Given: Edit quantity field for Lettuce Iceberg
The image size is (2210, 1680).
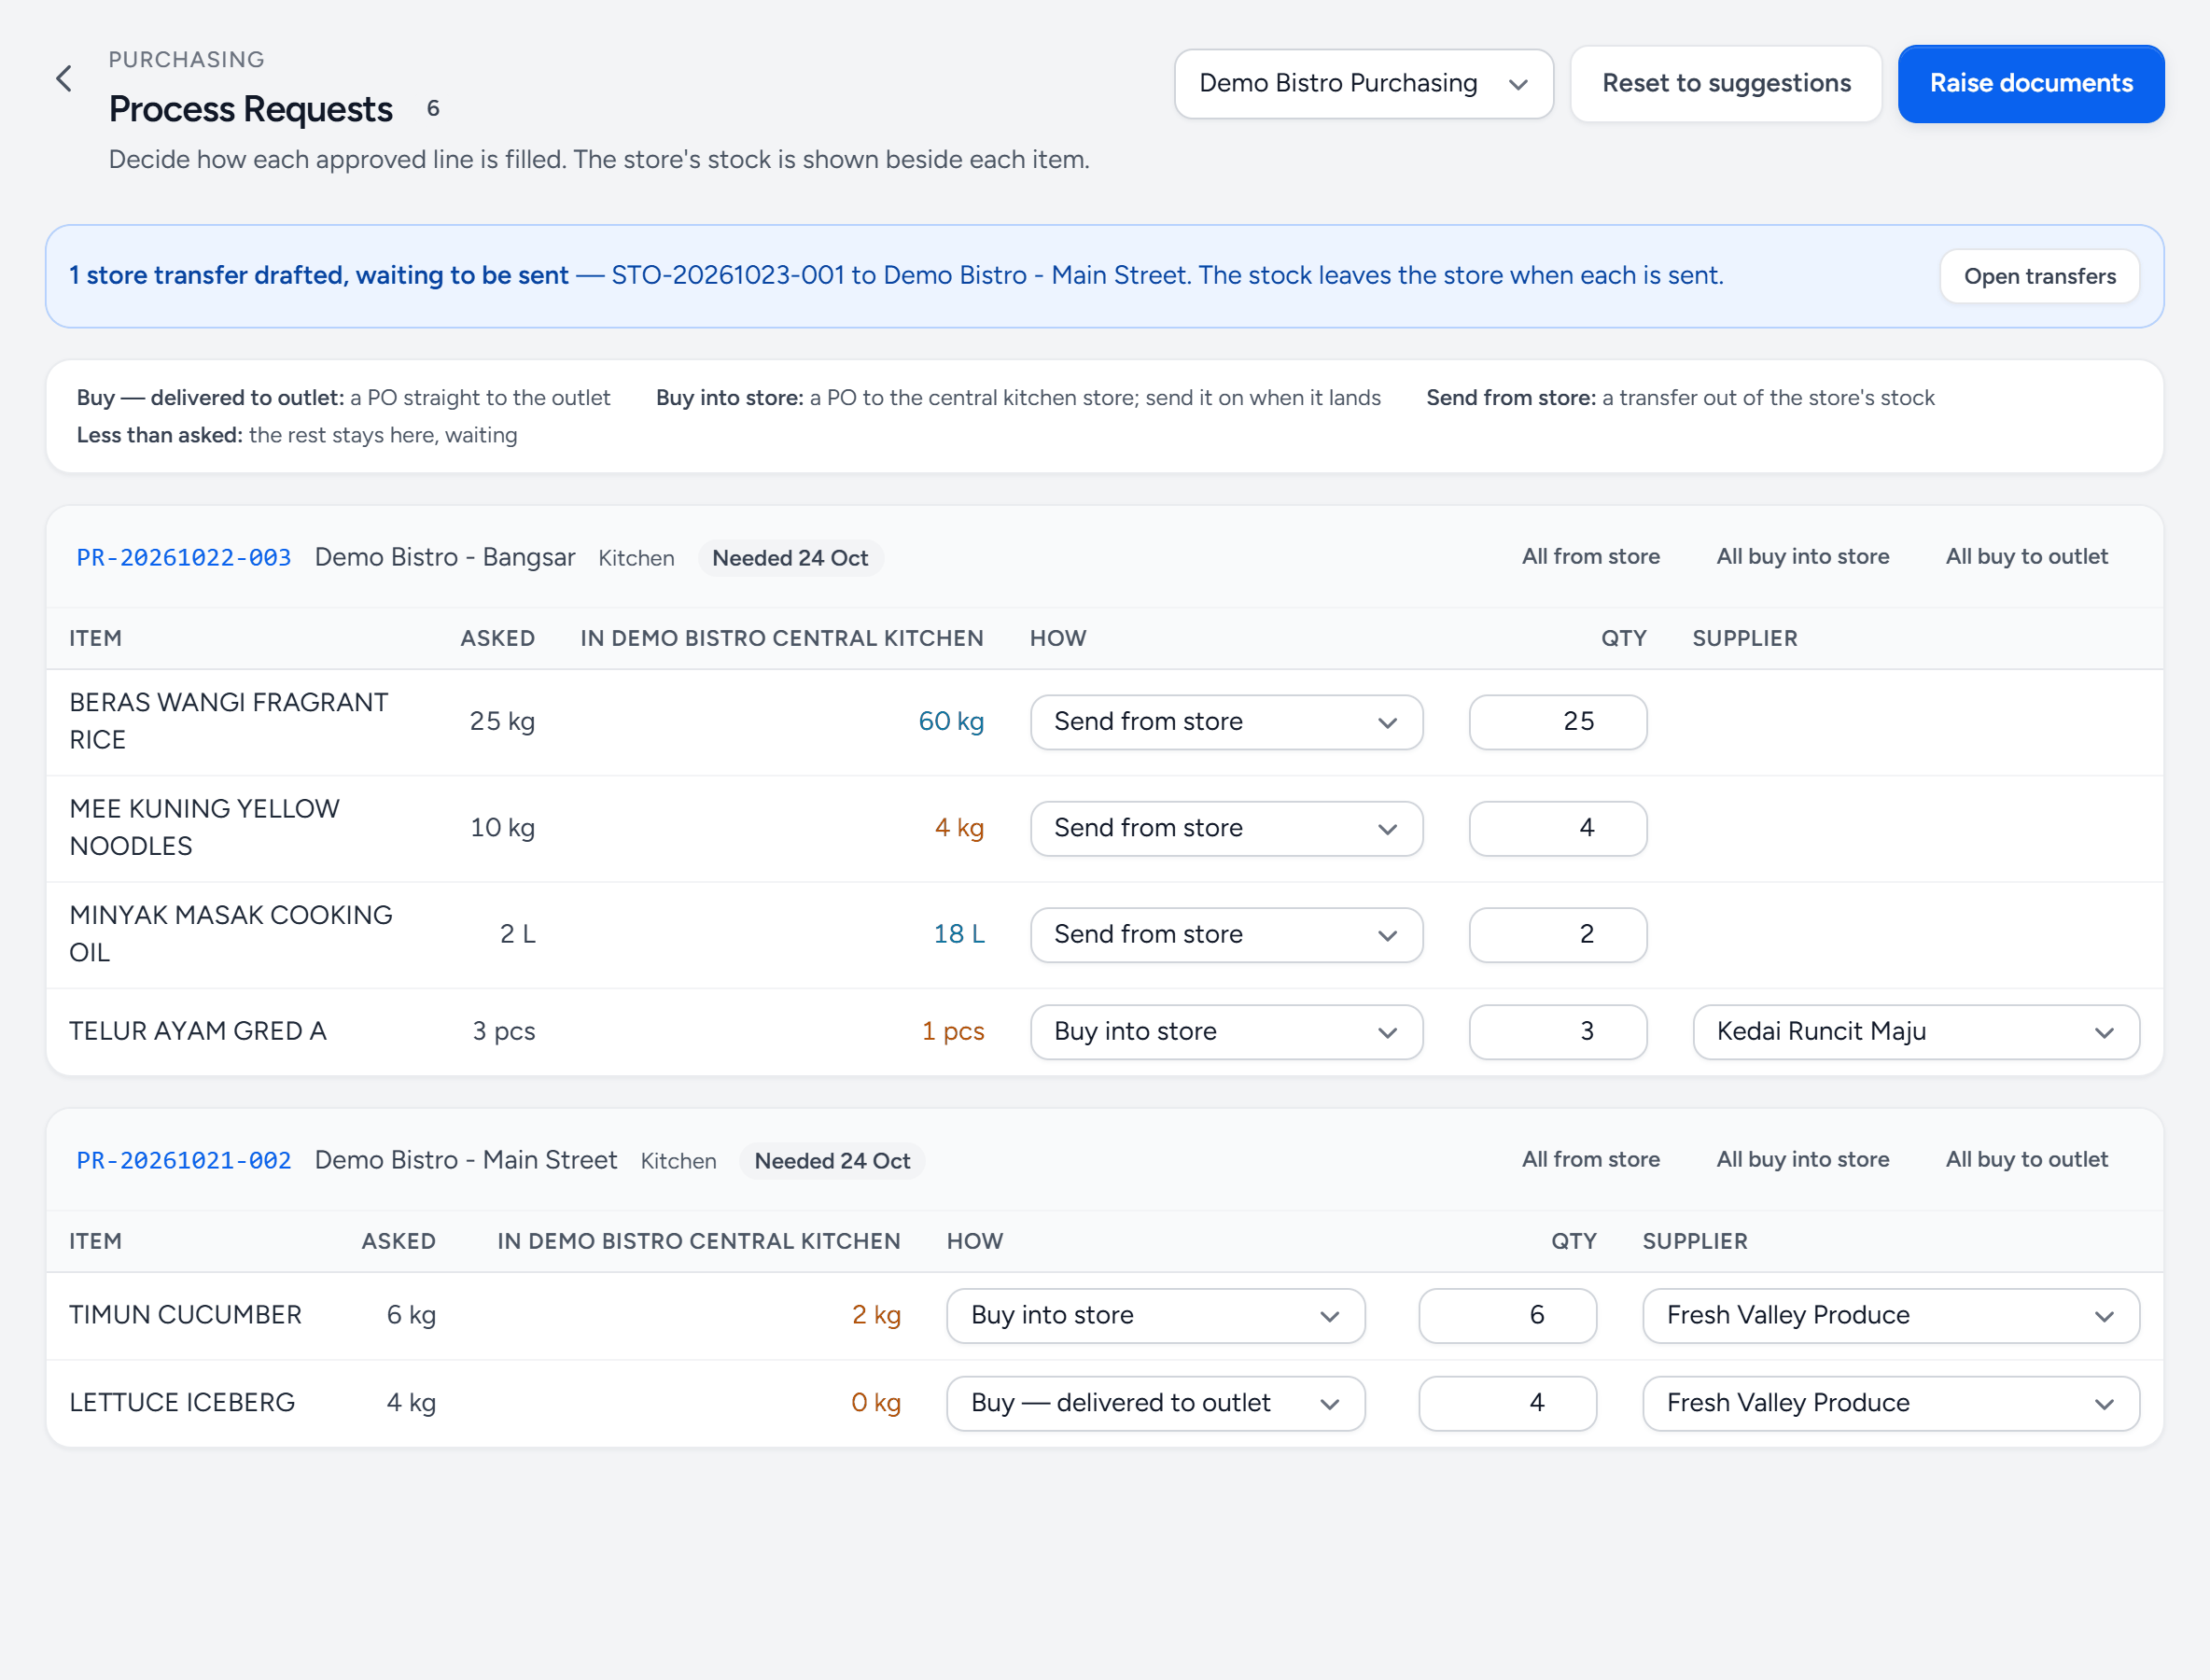Looking at the screenshot, I should (1507, 1403).
